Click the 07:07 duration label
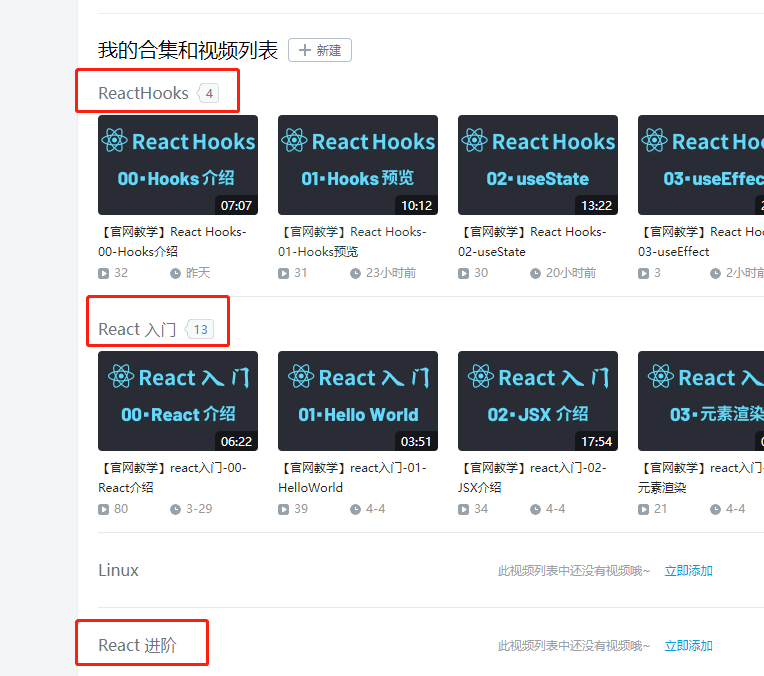Viewport: 764px width, 676px height. coord(236,206)
